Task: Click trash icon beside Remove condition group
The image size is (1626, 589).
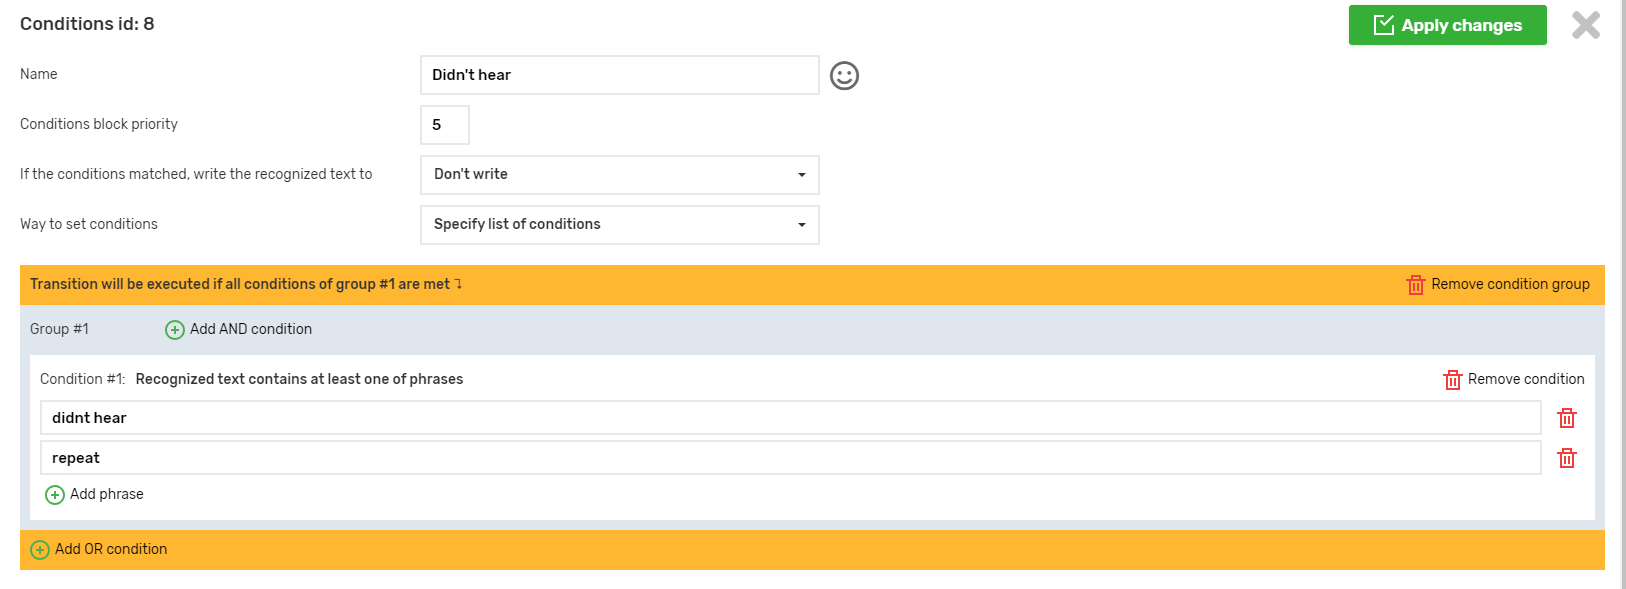Action: pos(1415,285)
